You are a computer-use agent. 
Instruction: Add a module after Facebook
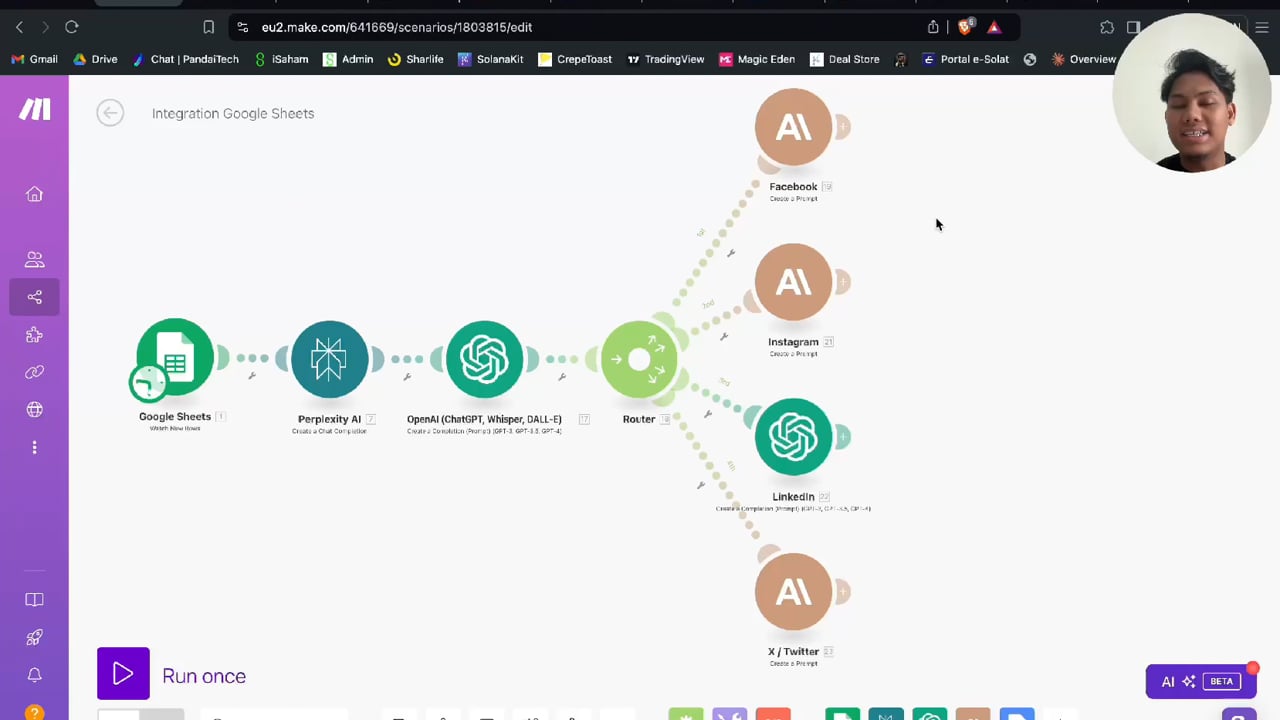click(843, 127)
